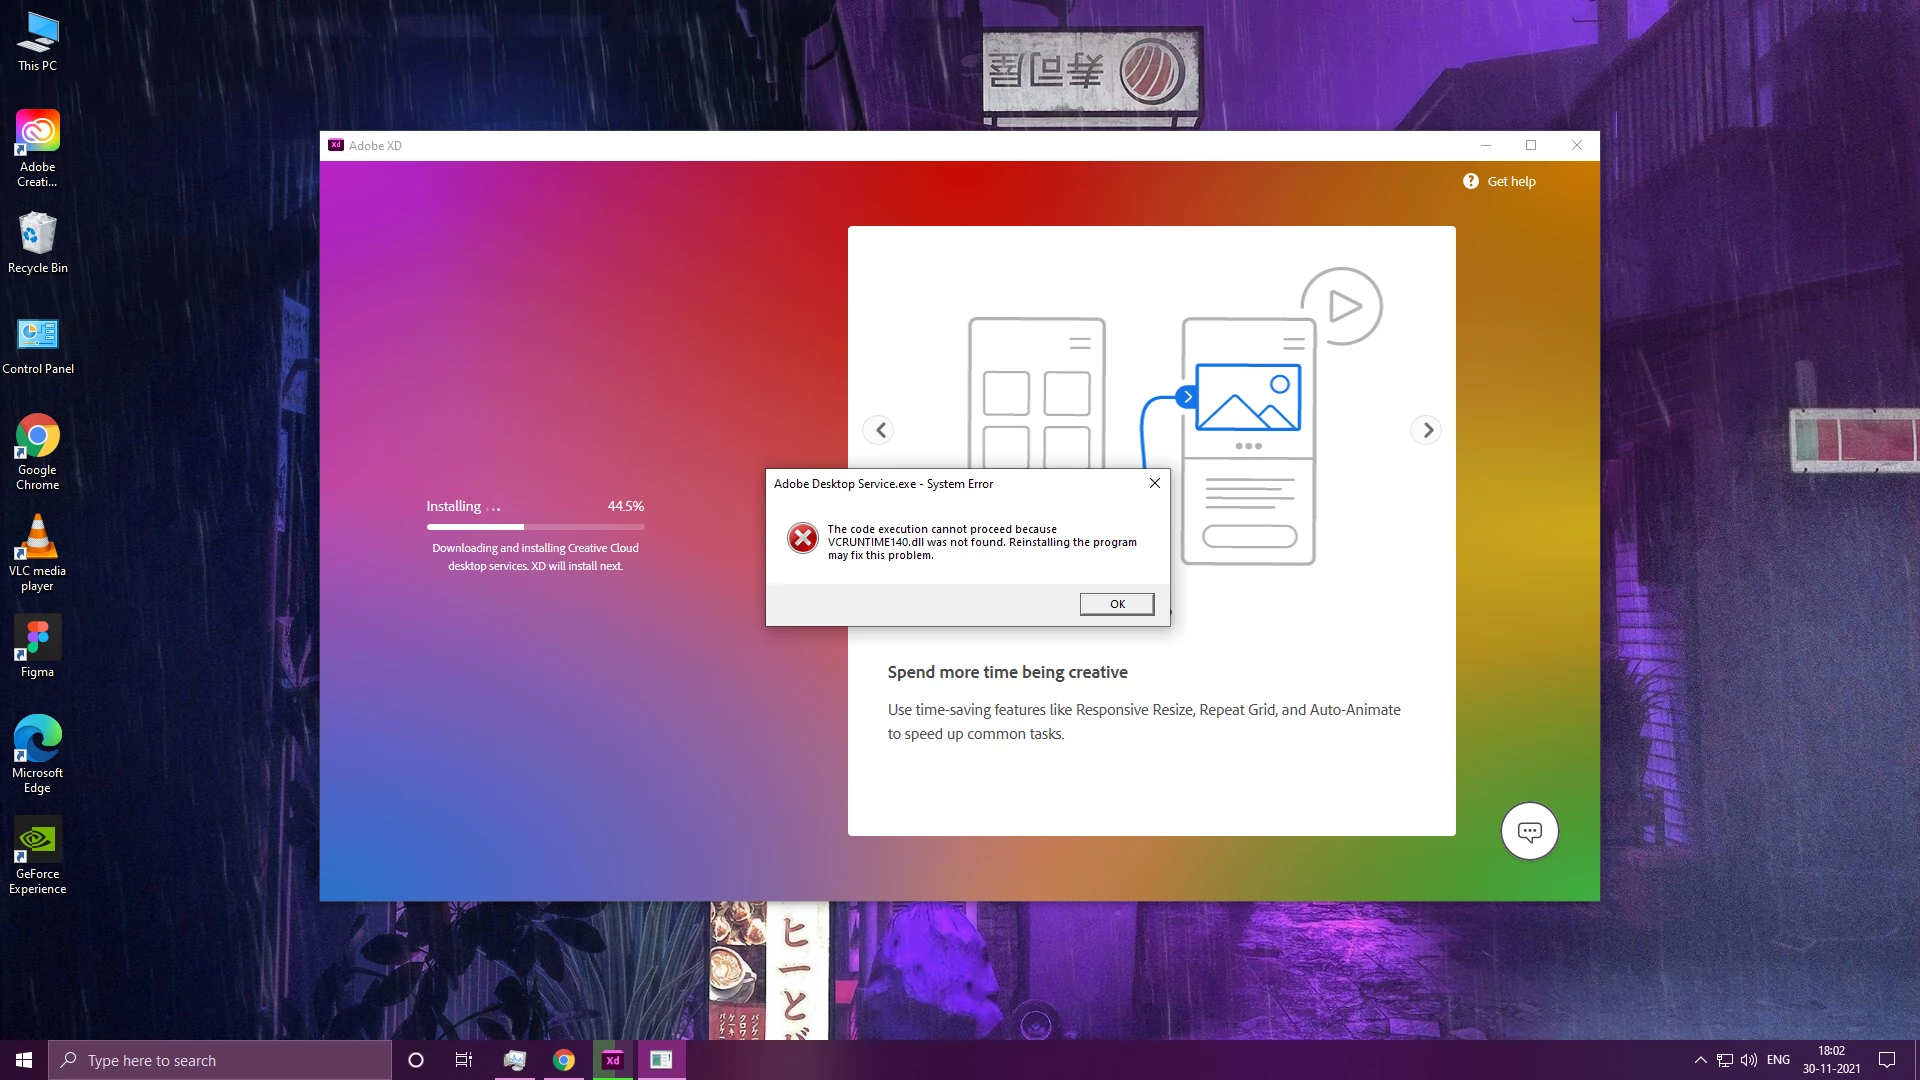Viewport: 1920px width, 1080px height.
Task: Open the volume control in tray
Action: [1749, 1060]
